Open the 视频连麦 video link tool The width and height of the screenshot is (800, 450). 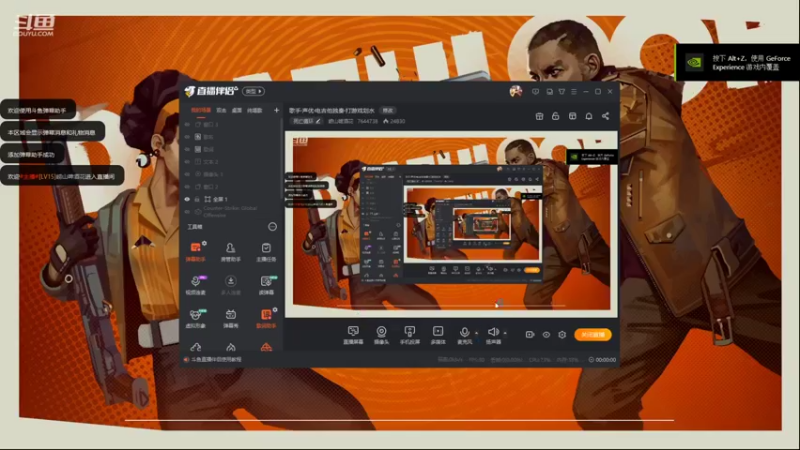pyautogui.click(x=195, y=285)
